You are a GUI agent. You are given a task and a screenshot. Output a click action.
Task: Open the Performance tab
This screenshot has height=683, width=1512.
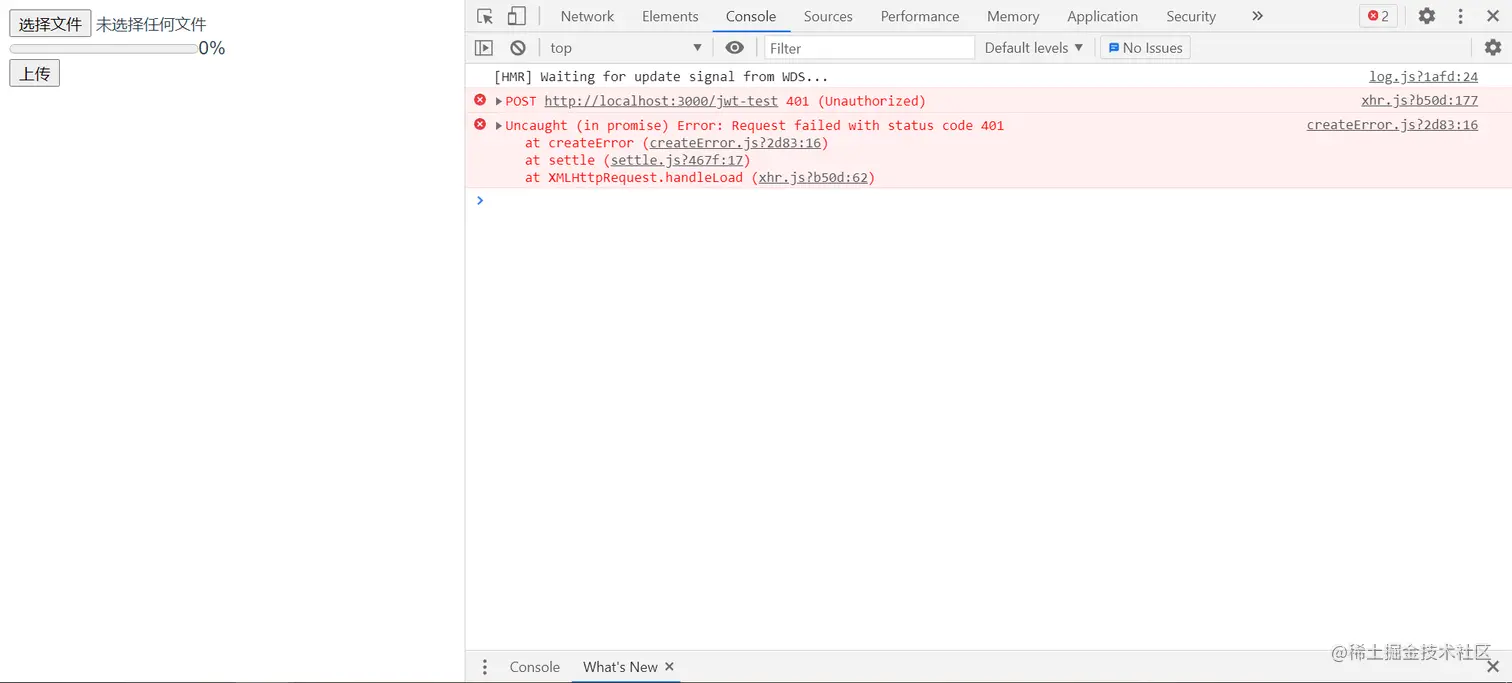coord(920,16)
